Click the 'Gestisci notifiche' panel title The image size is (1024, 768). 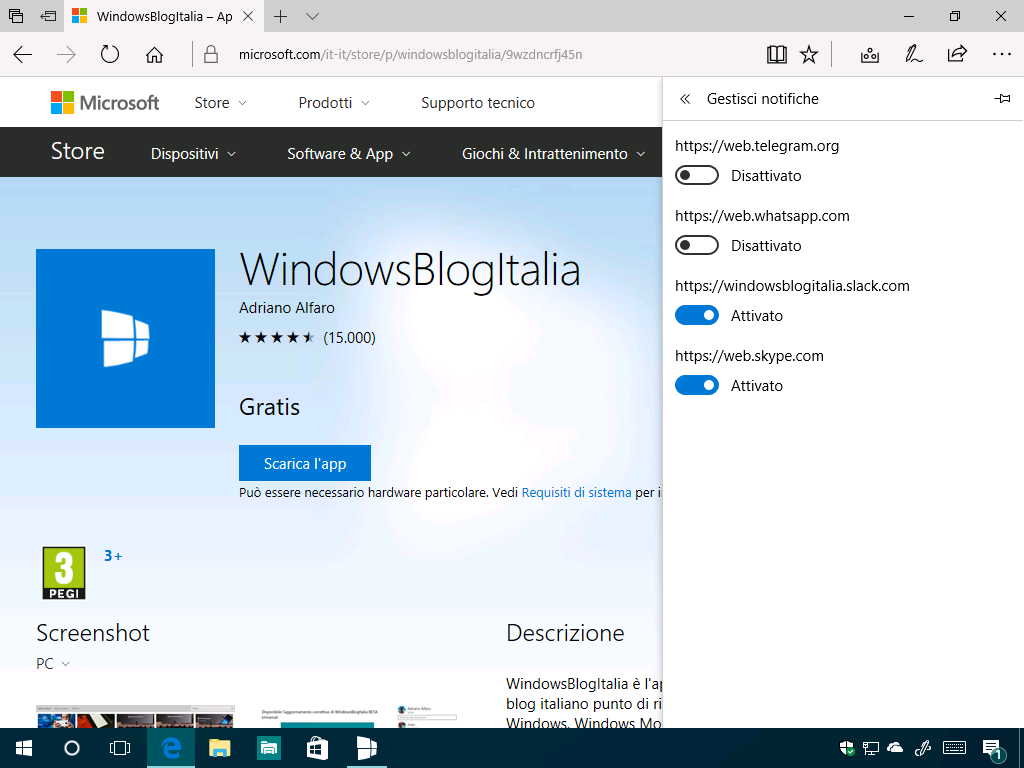pyautogui.click(x=763, y=99)
